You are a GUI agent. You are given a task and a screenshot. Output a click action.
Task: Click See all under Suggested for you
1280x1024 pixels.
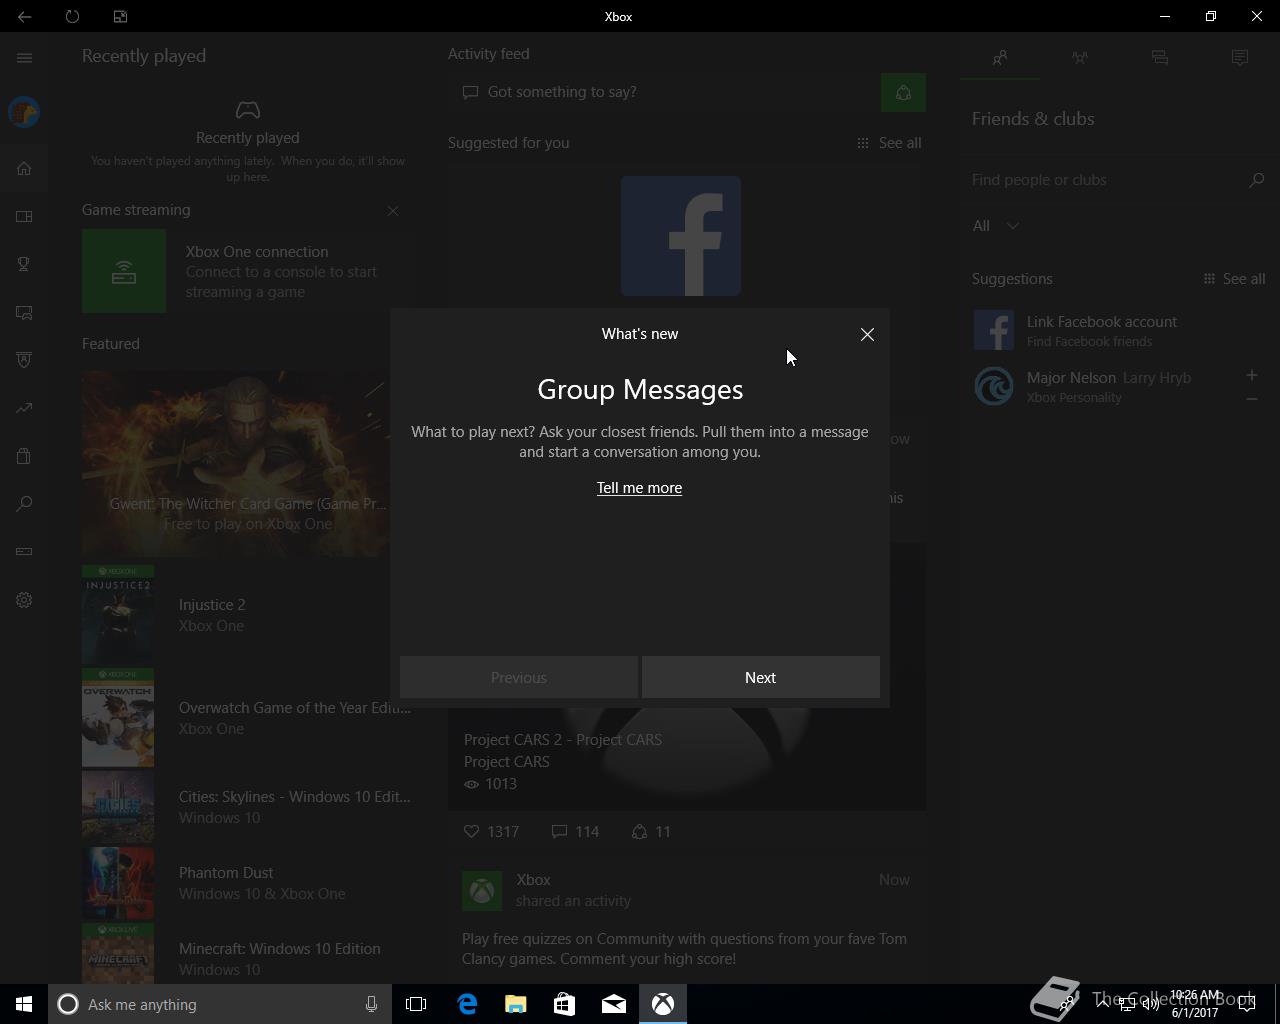tap(889, 143)
